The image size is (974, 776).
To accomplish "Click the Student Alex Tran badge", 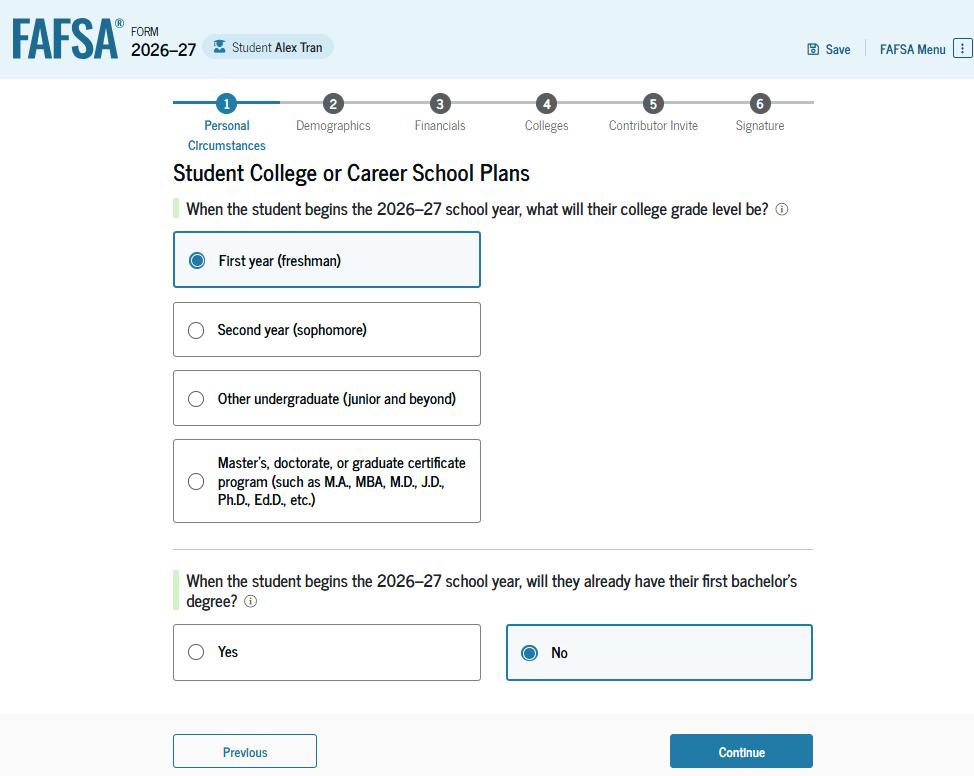I will (268, 47).
